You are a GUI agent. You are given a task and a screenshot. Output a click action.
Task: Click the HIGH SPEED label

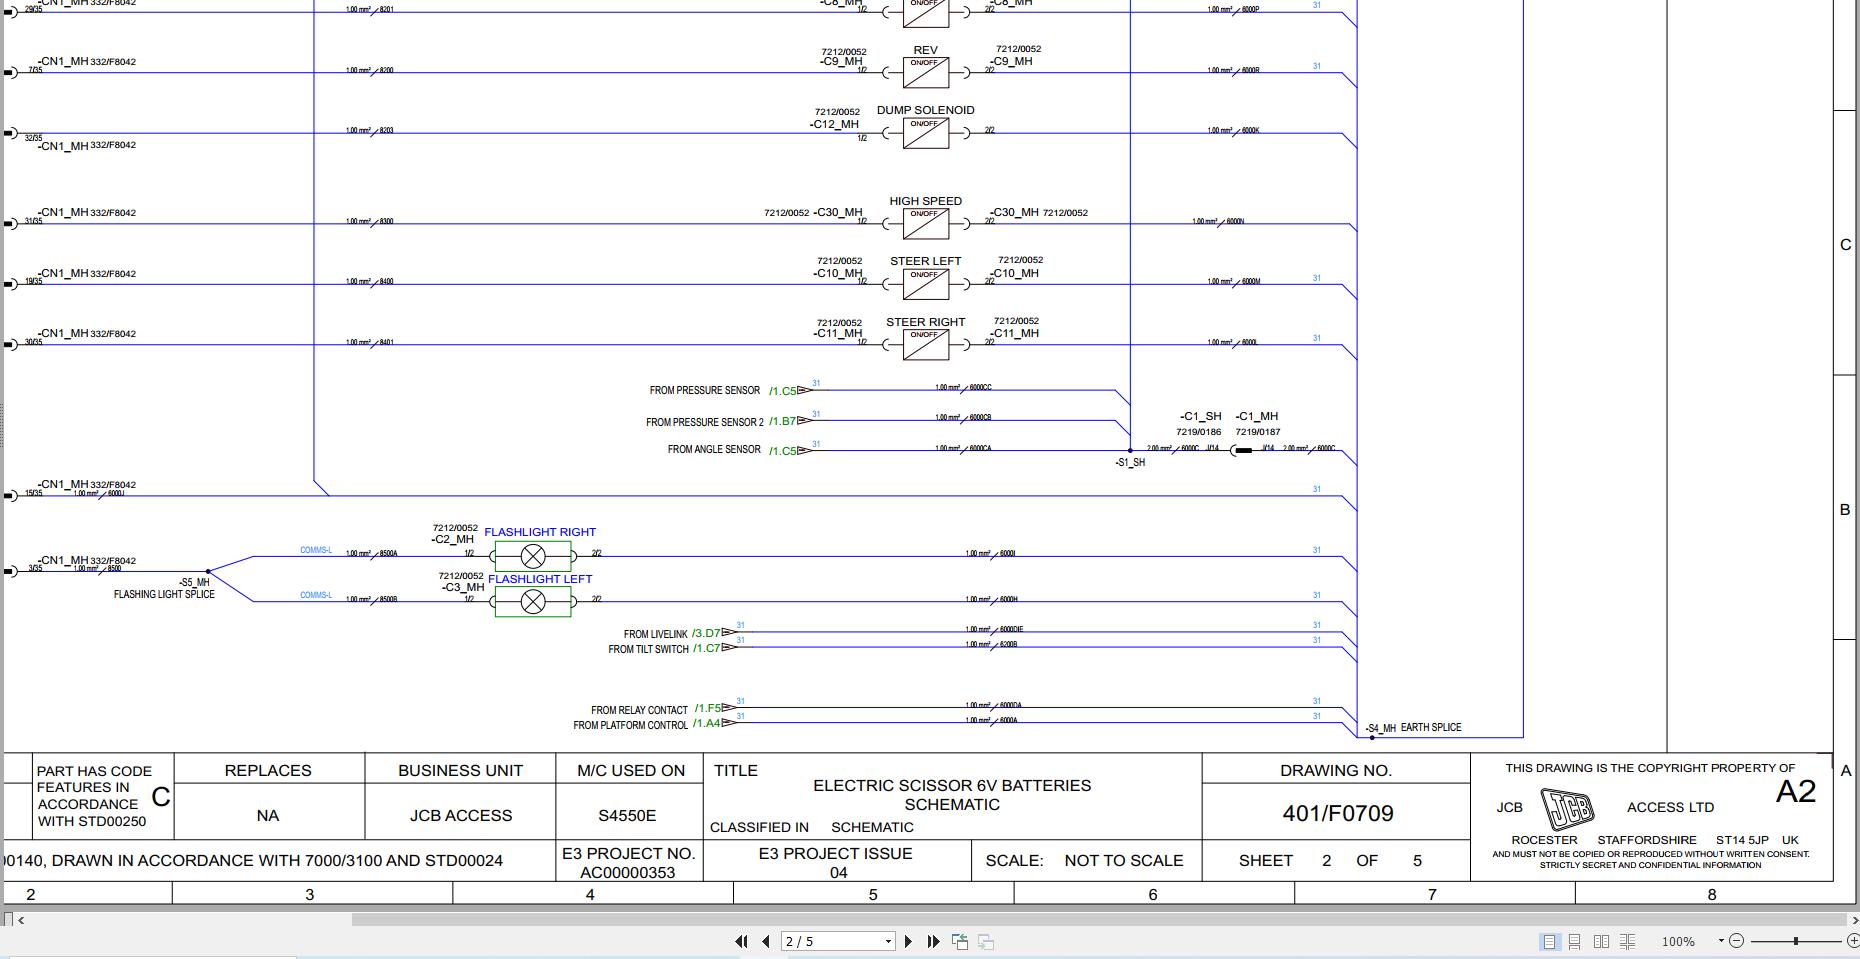926,201
